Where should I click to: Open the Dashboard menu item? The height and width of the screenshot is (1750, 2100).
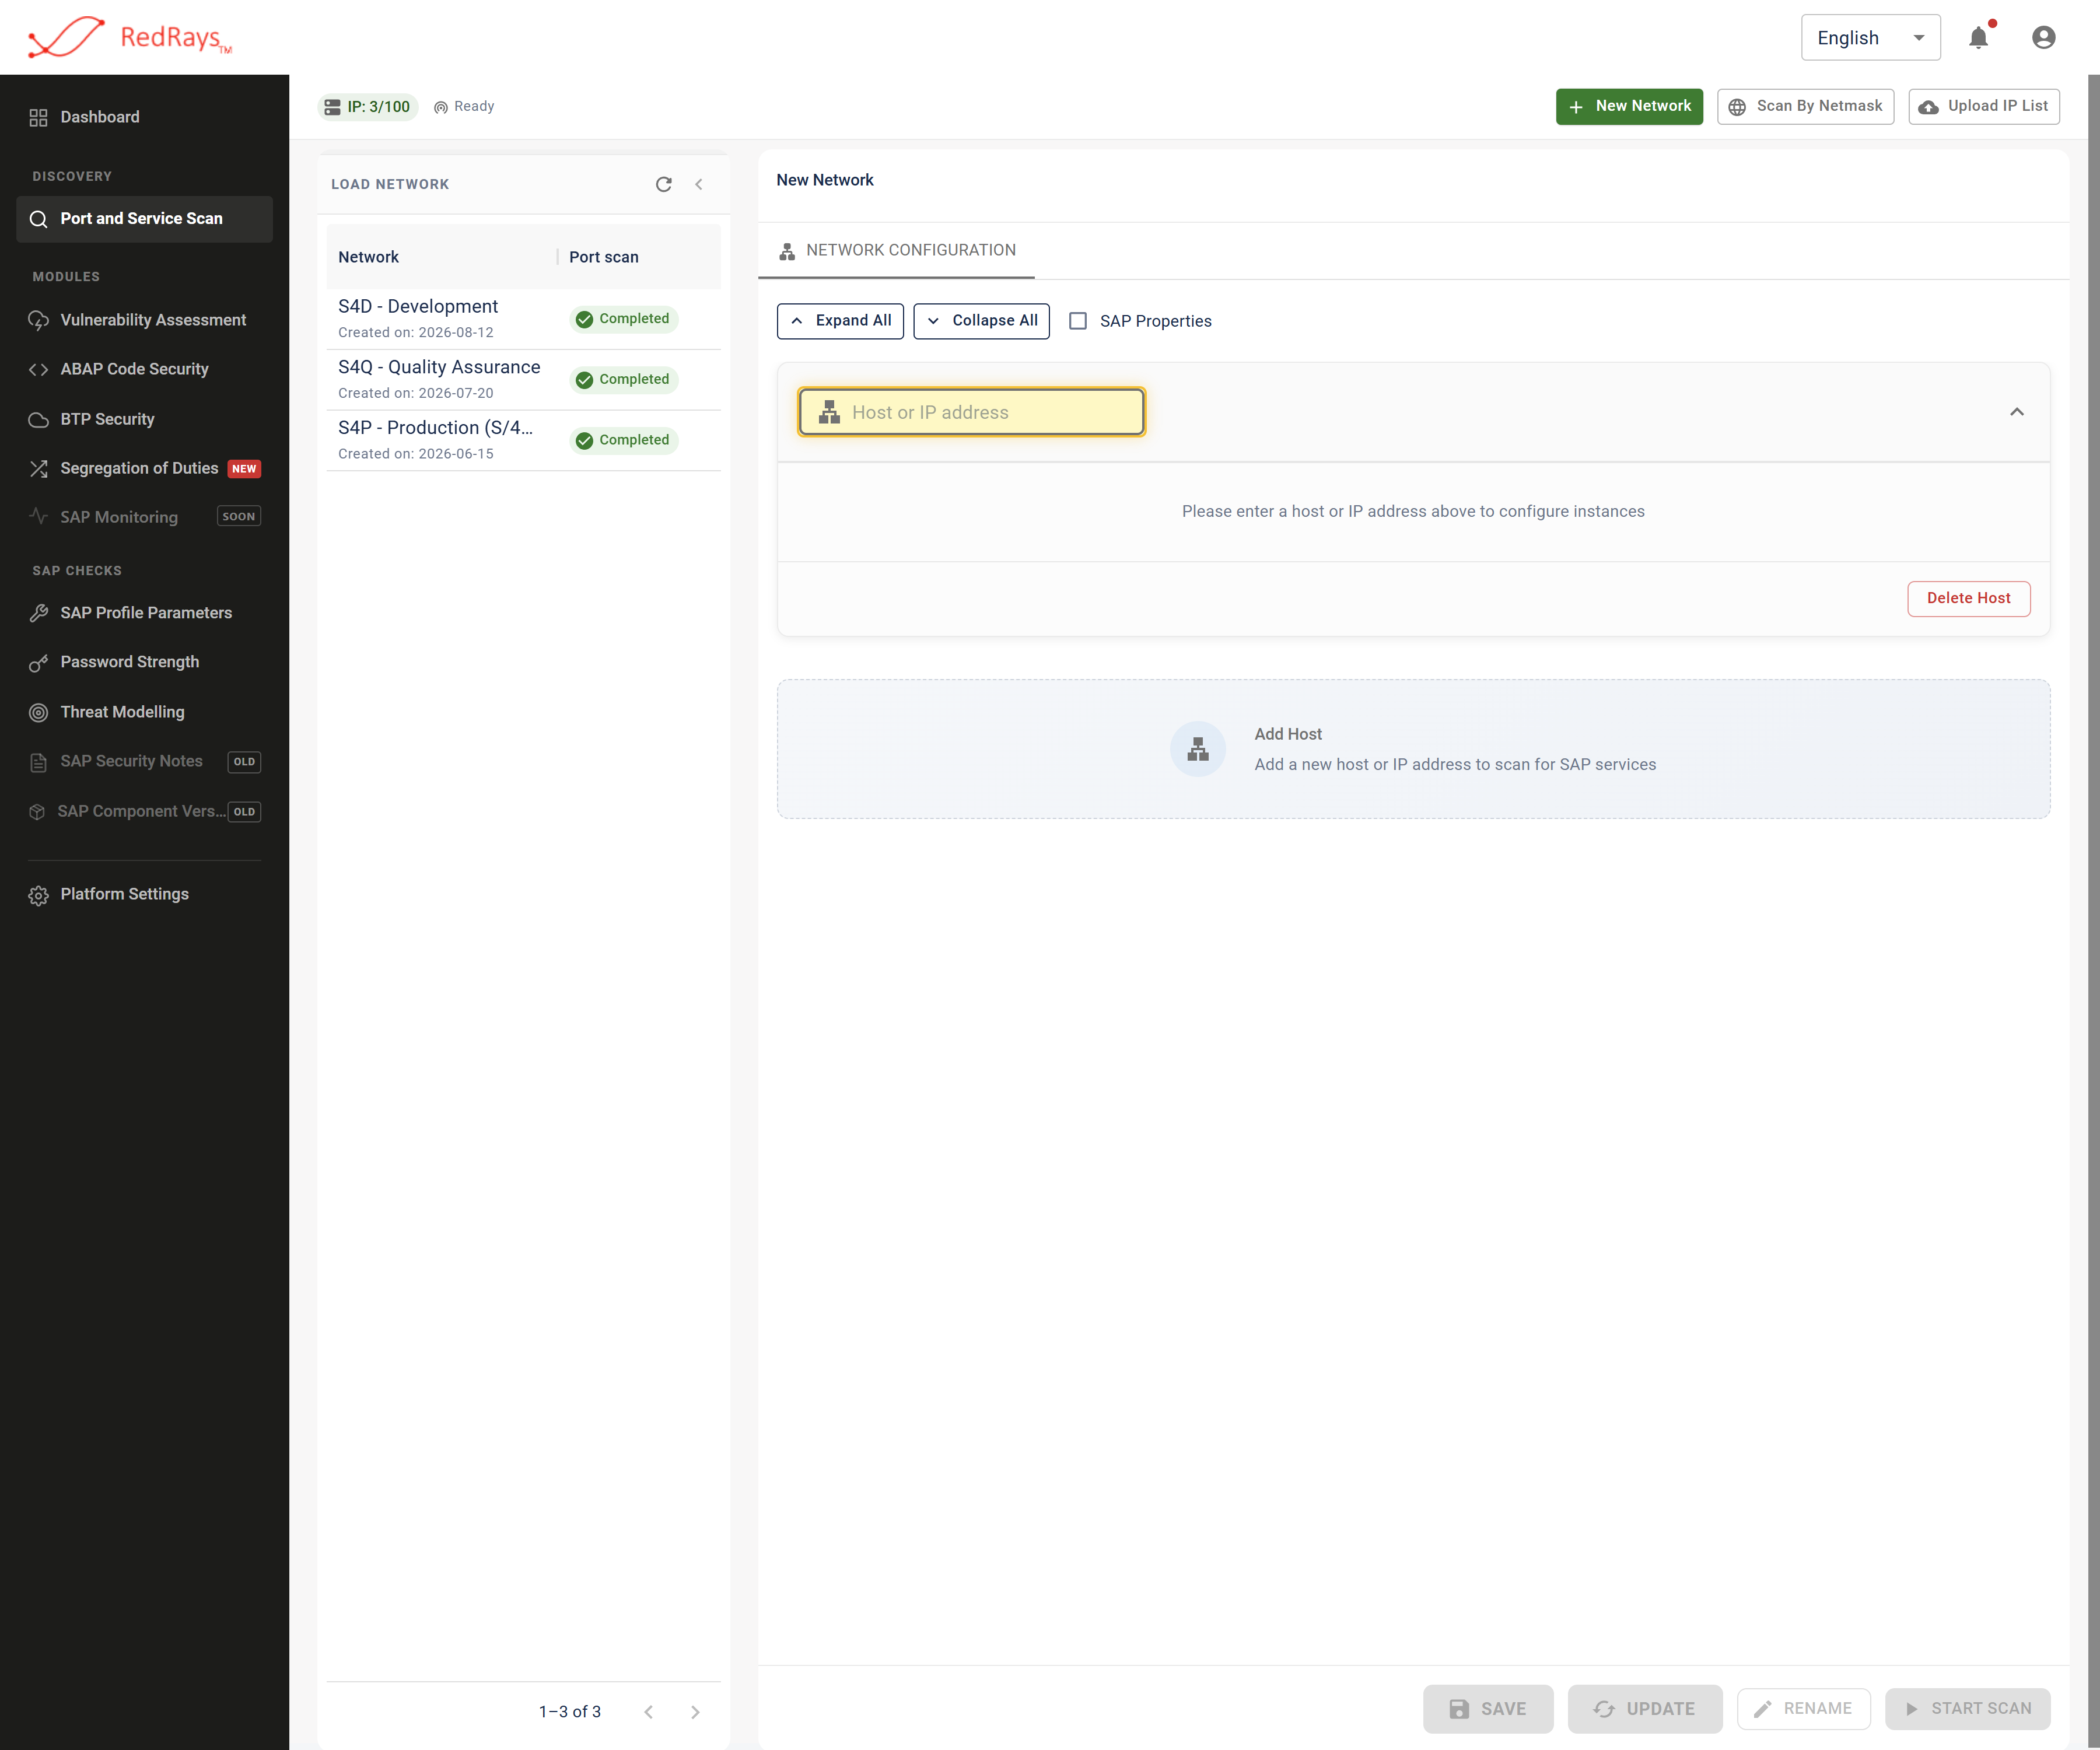point(144,117)
